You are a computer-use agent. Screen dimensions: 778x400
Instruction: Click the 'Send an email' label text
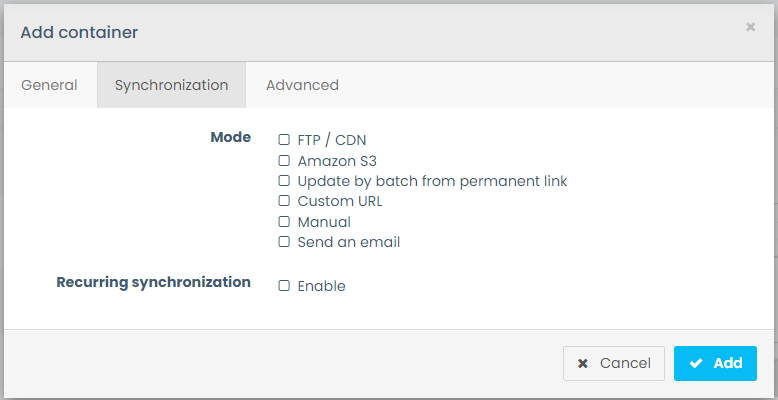pyautogui.click(x=348, y=242)
